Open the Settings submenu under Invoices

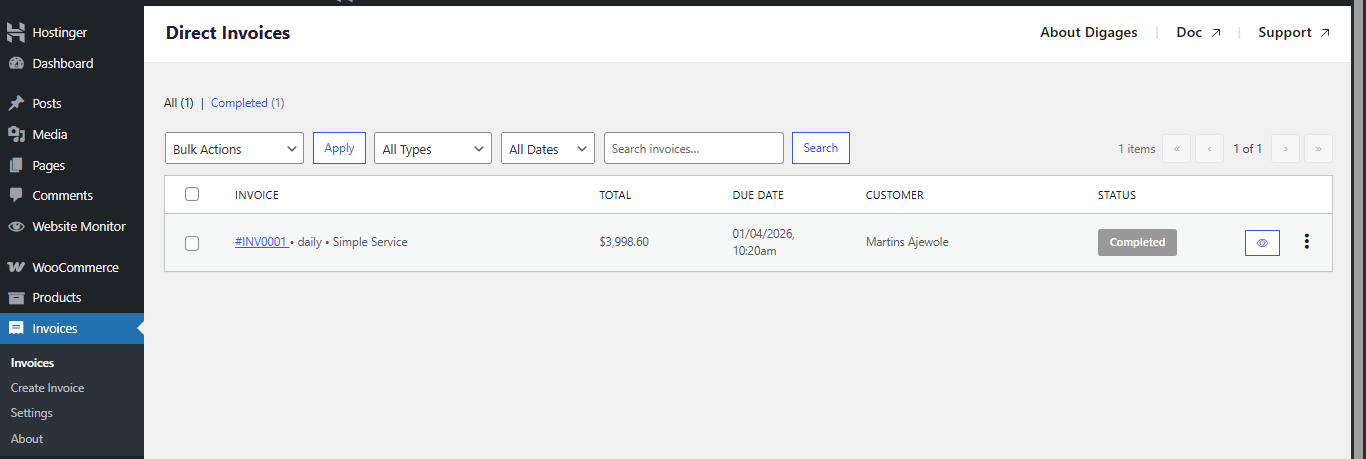pos(31,413)
